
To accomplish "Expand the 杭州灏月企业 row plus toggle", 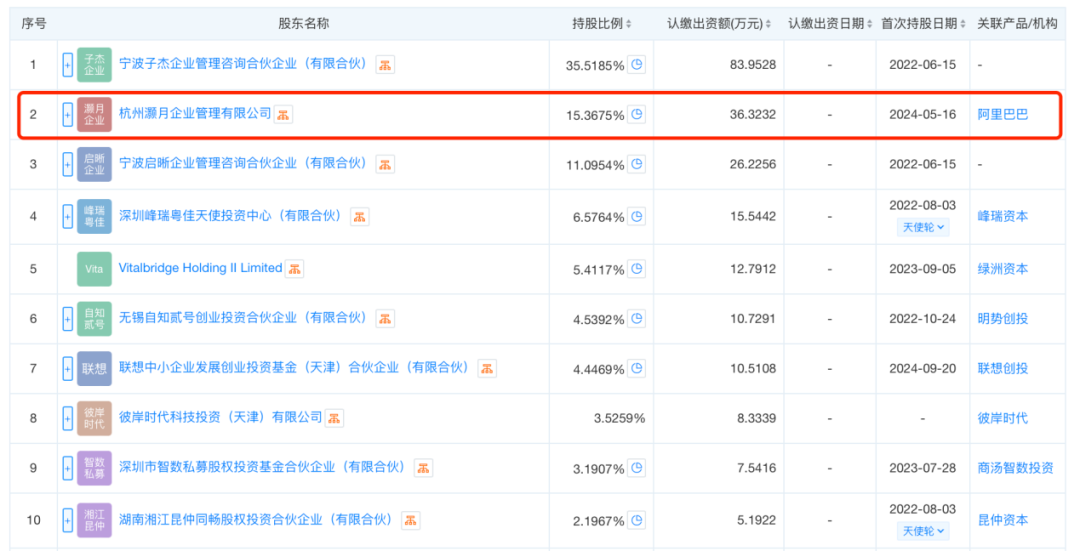I will pos(68,115).
